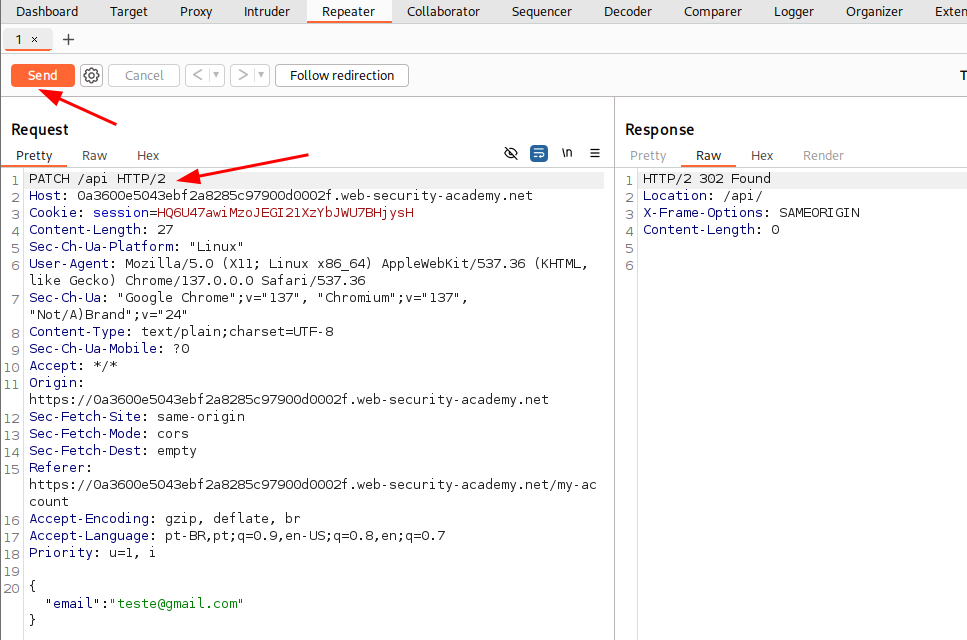Add a new Repeater tab
Image resolution: width=967 pixels, height=640 pixels.
pyautogui.click(x=68, y=39)
